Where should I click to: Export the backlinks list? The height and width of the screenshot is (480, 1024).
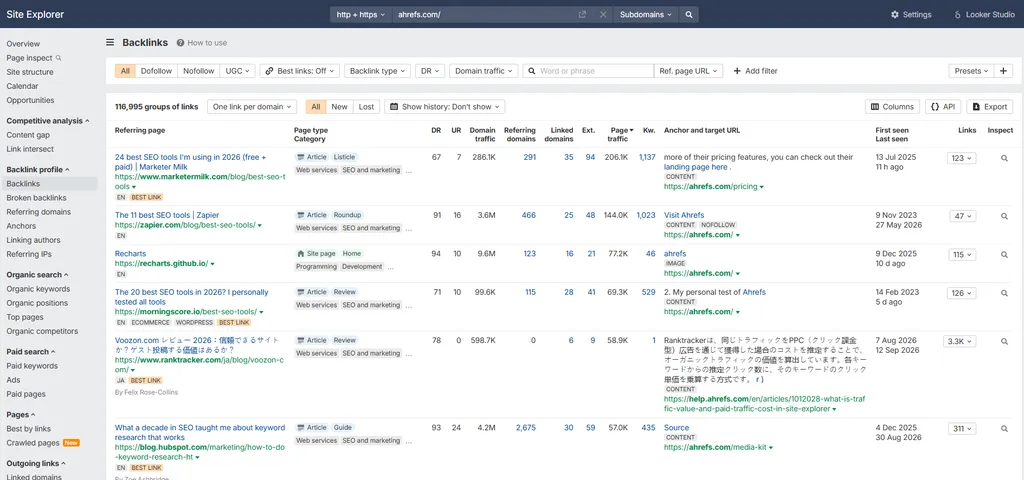coord(989,106)
